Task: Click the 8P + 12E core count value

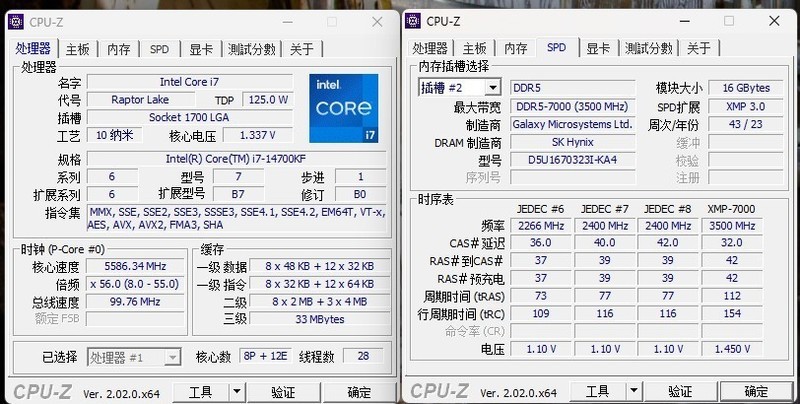Action: pyautogui.click(x=265, y=356)
